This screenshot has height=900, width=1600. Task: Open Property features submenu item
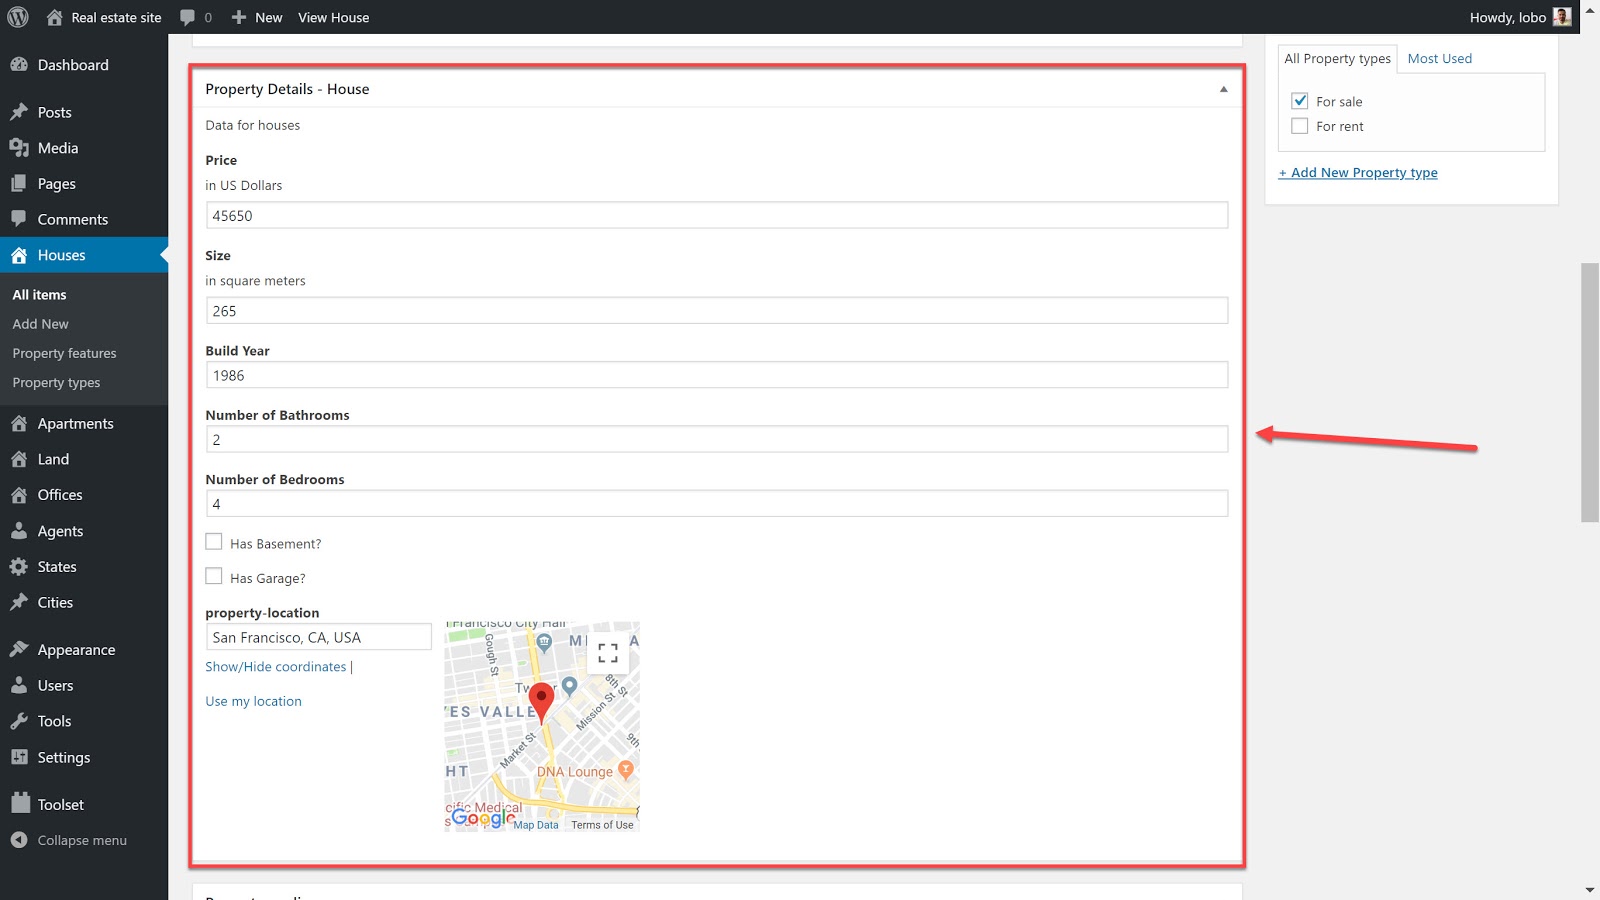click(64, 353)
